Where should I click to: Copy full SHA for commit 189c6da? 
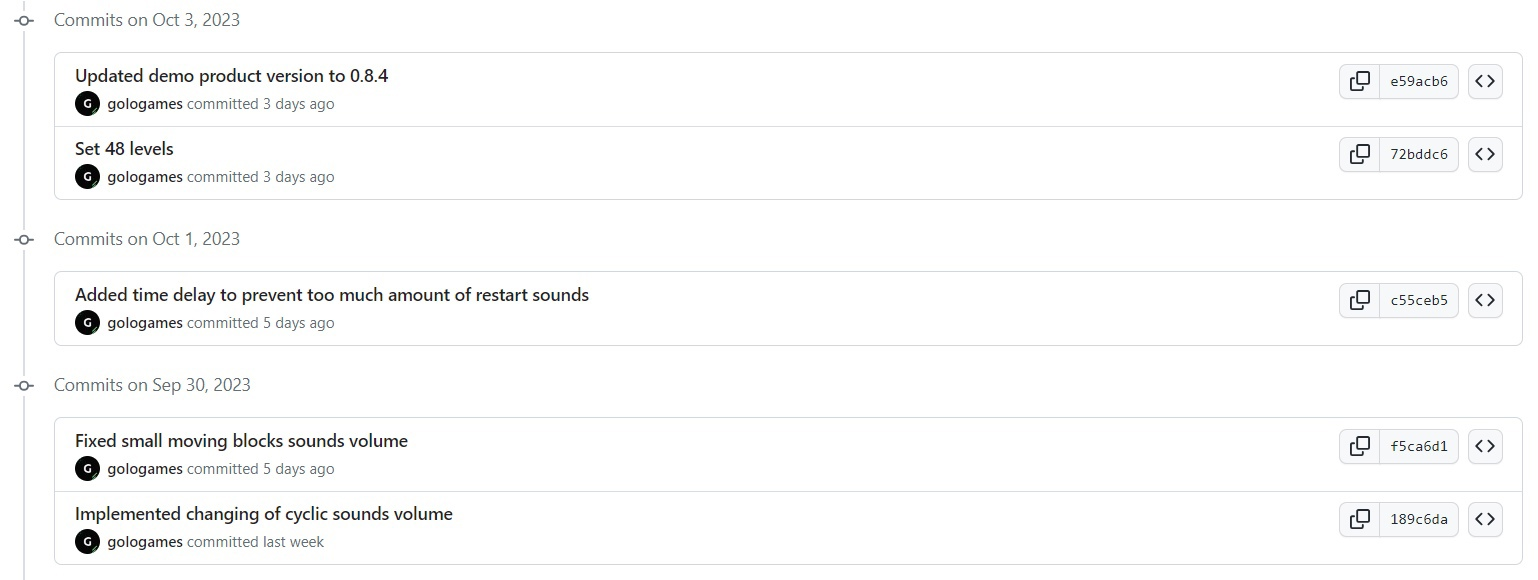(x=1359, y=520)
